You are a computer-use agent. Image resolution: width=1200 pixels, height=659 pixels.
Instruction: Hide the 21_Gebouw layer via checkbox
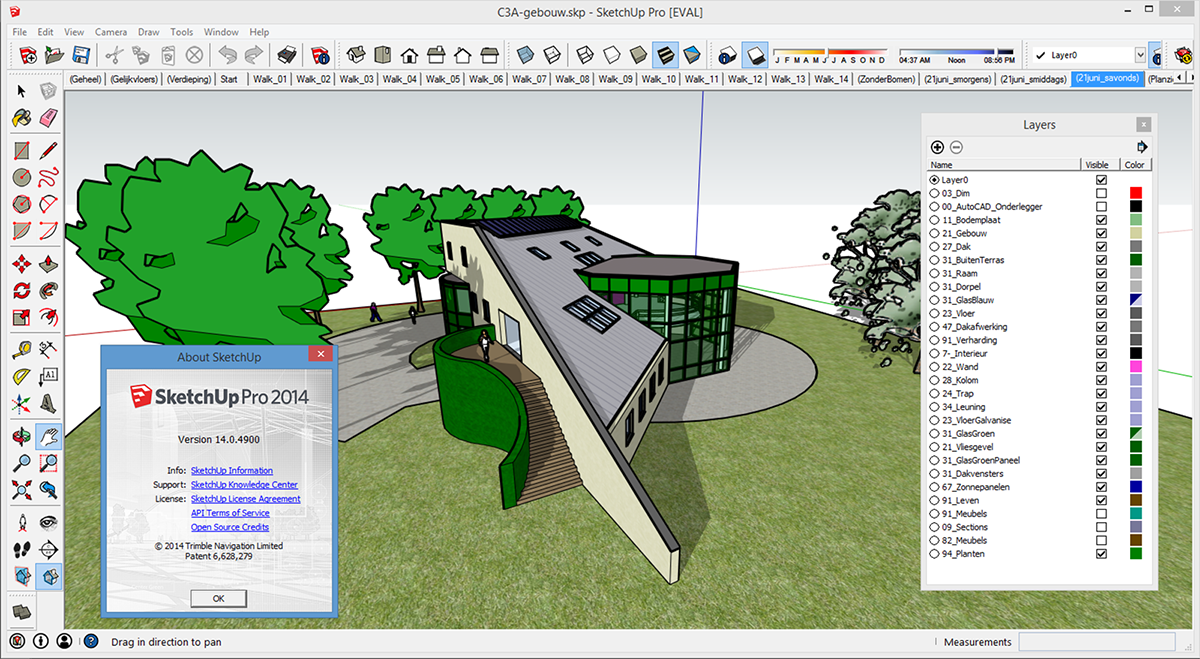pos(1101,233)
